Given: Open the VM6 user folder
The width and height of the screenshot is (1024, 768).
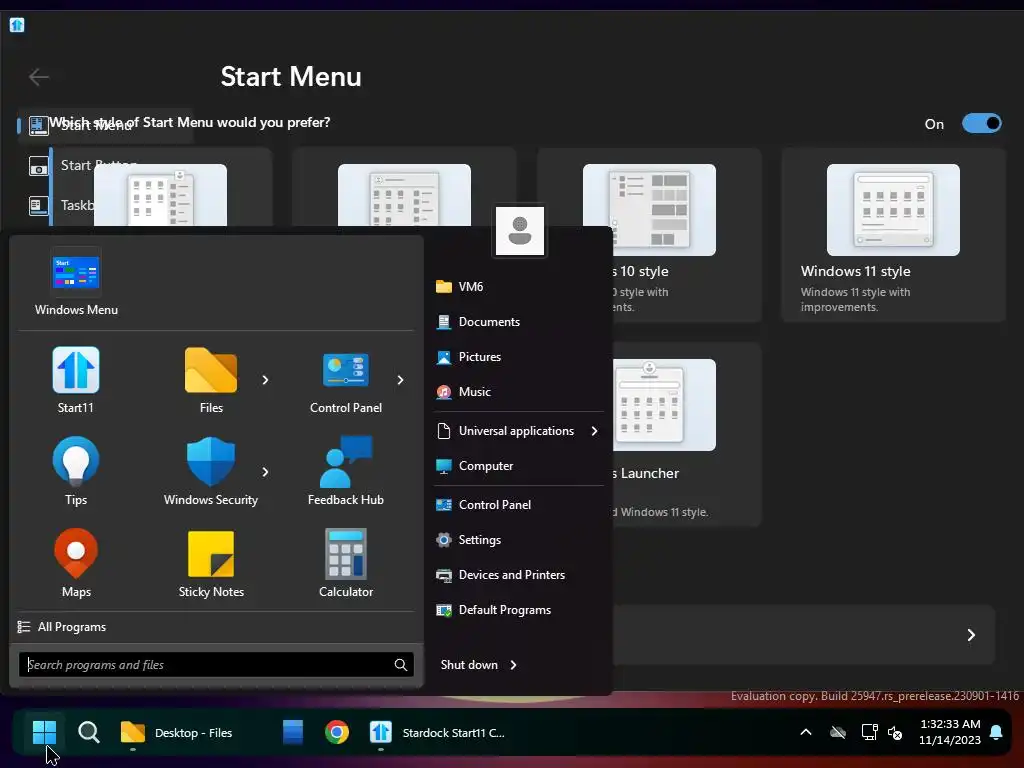Looking at the screenshot, I should 517,287.
